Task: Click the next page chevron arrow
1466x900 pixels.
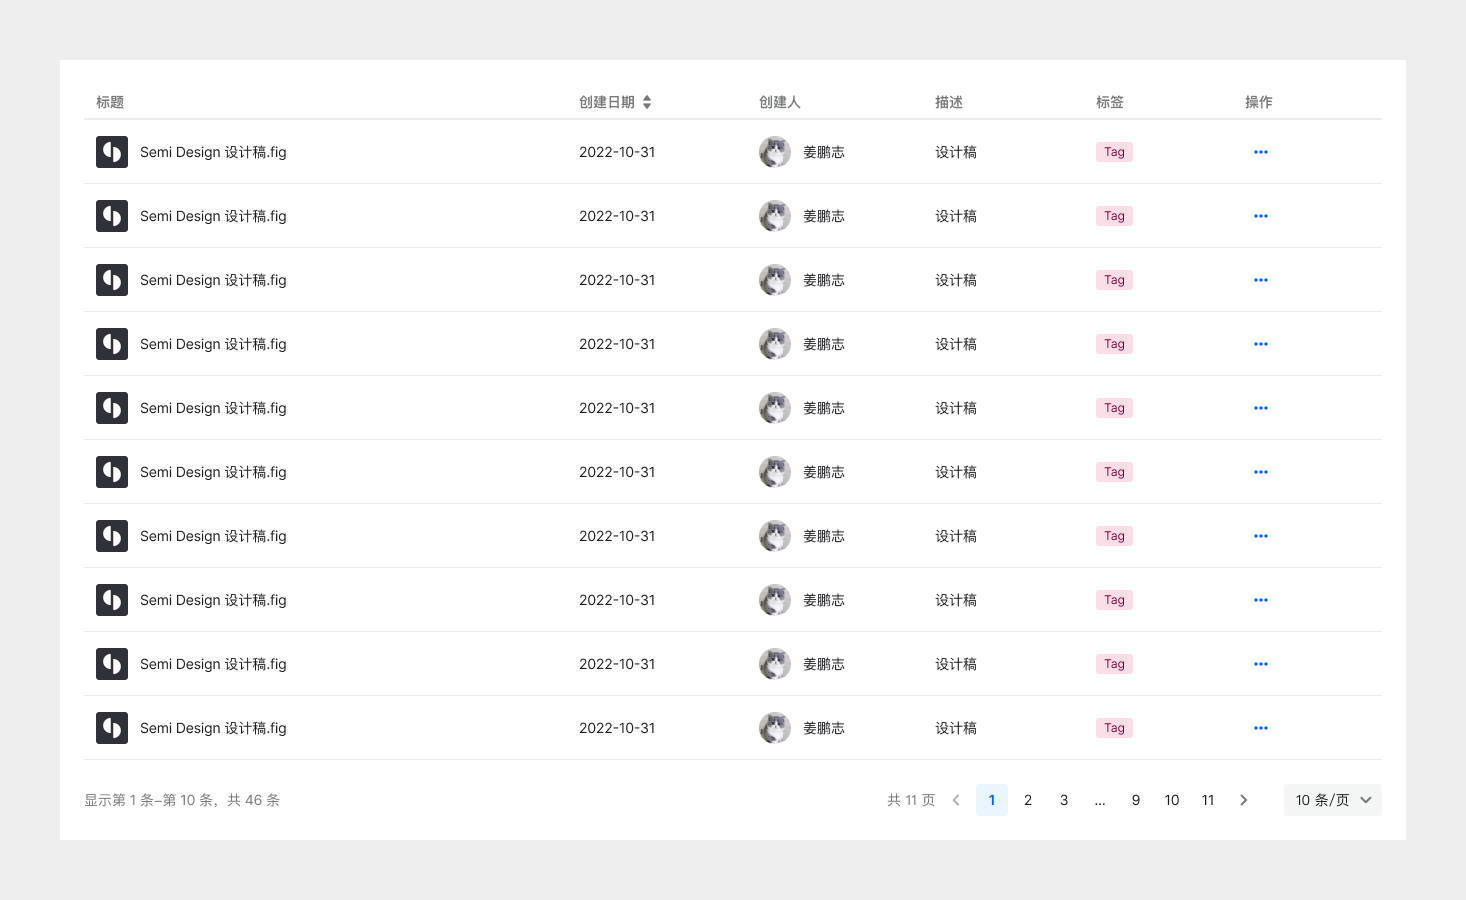Action: 1244,800
